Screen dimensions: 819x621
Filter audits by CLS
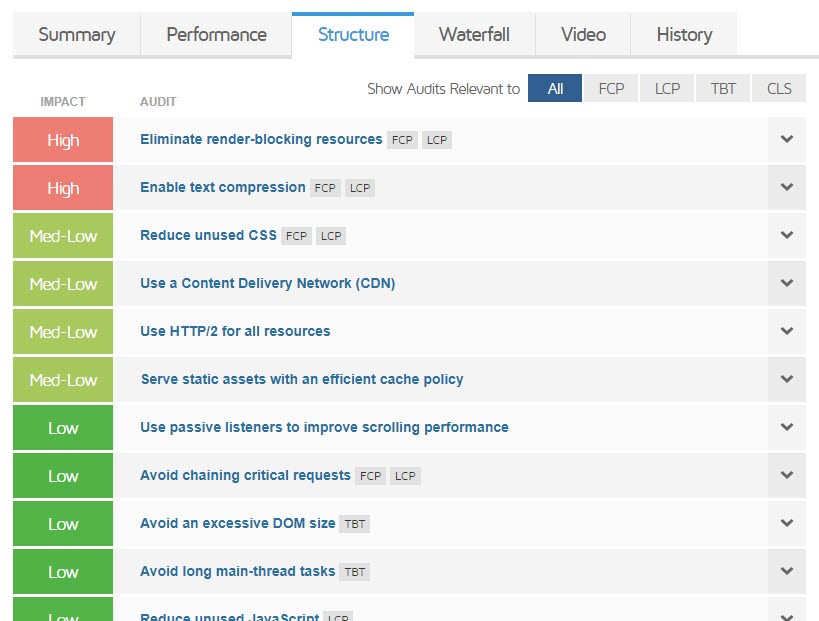(779, 89)
